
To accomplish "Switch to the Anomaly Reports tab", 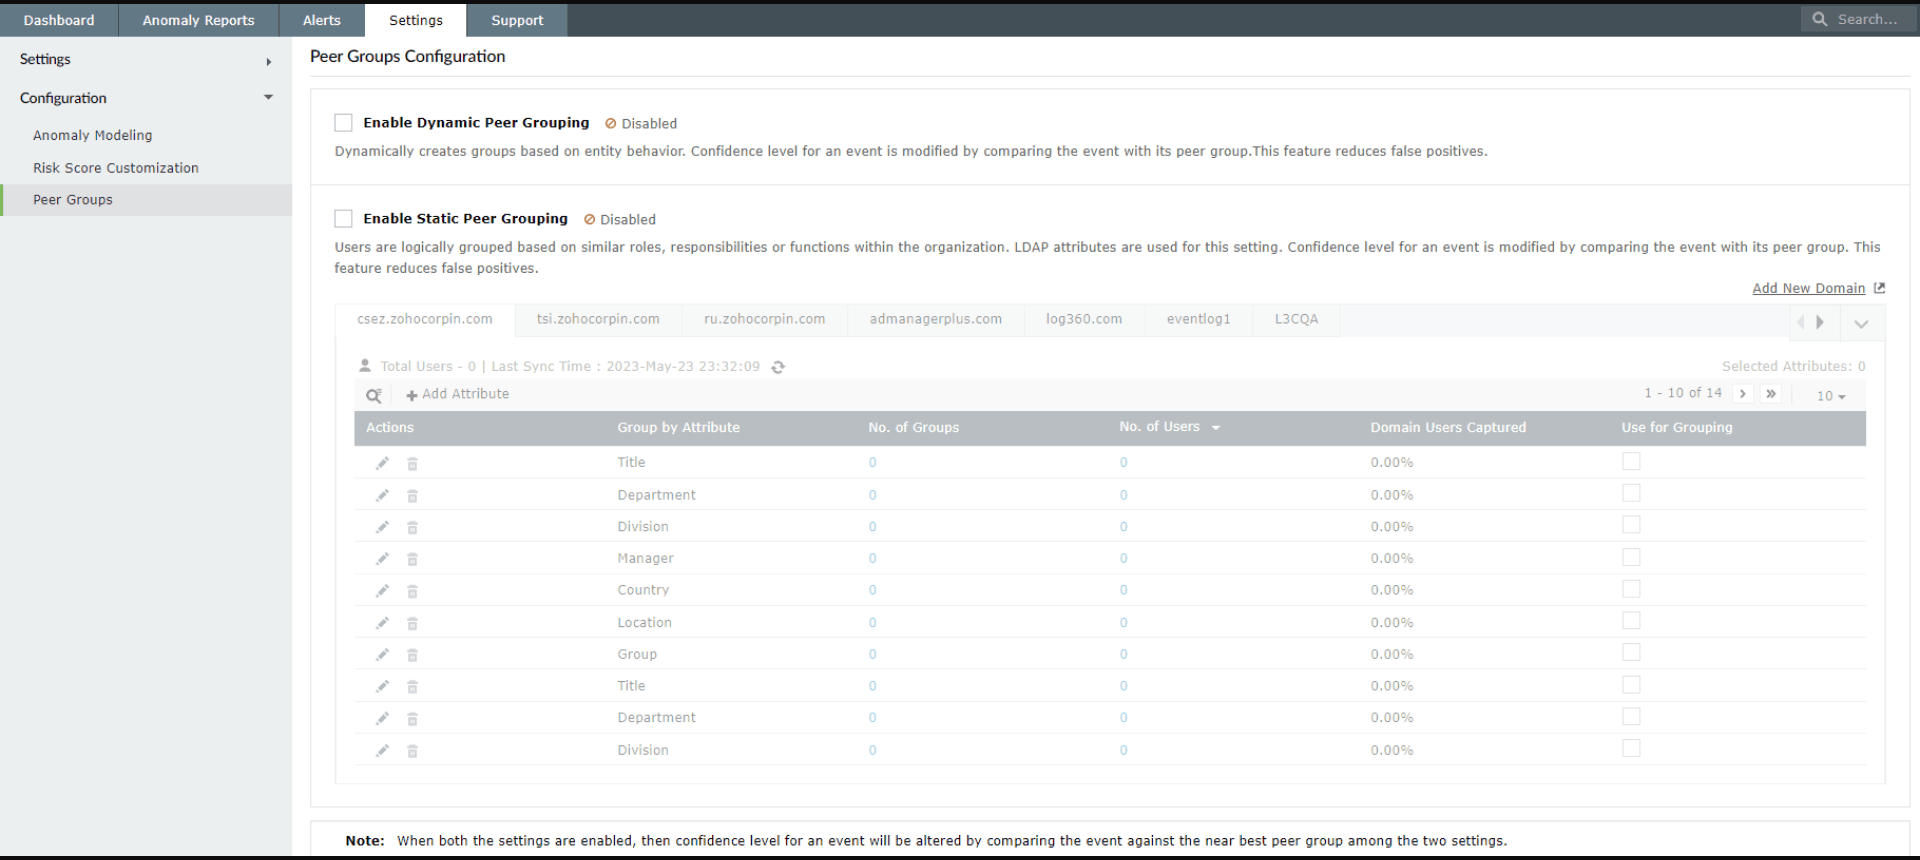I will (198, 20).
